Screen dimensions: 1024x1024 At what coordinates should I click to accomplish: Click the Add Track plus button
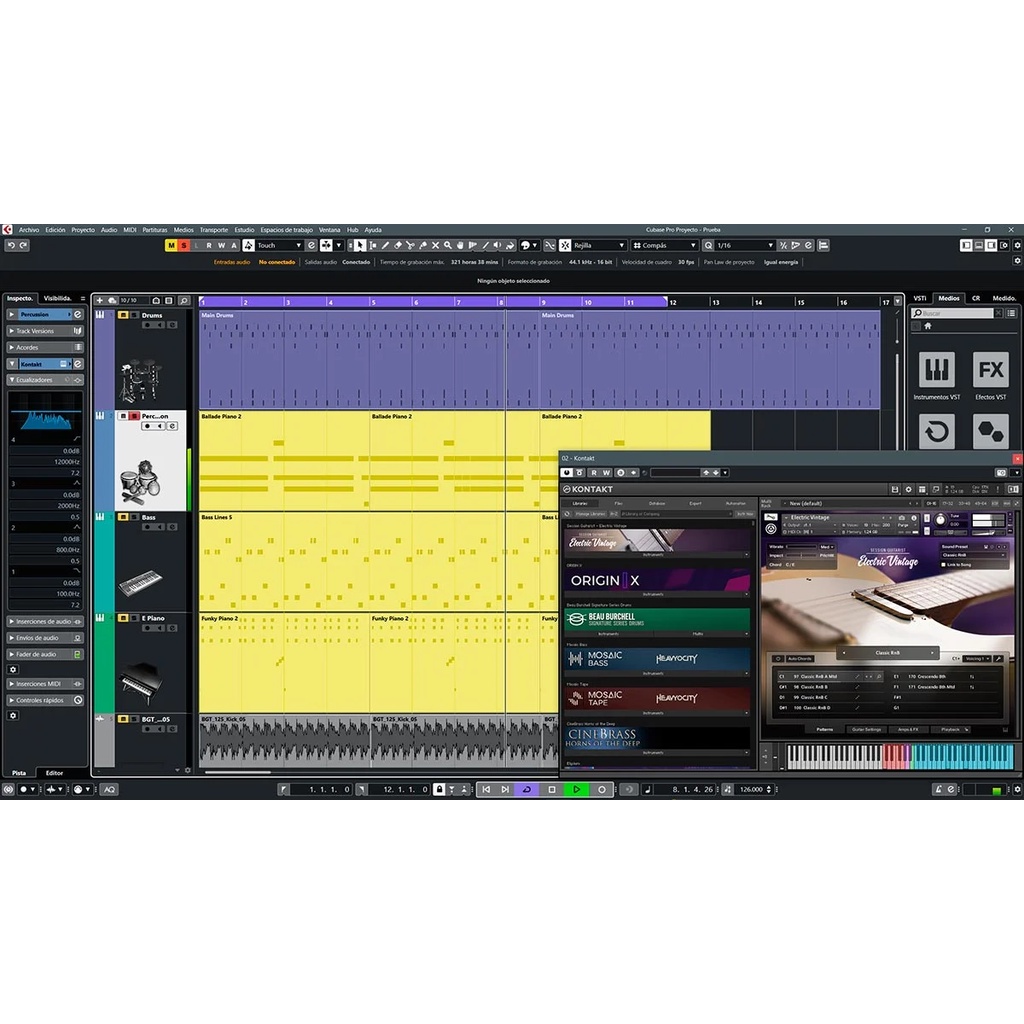click(99, 300)
